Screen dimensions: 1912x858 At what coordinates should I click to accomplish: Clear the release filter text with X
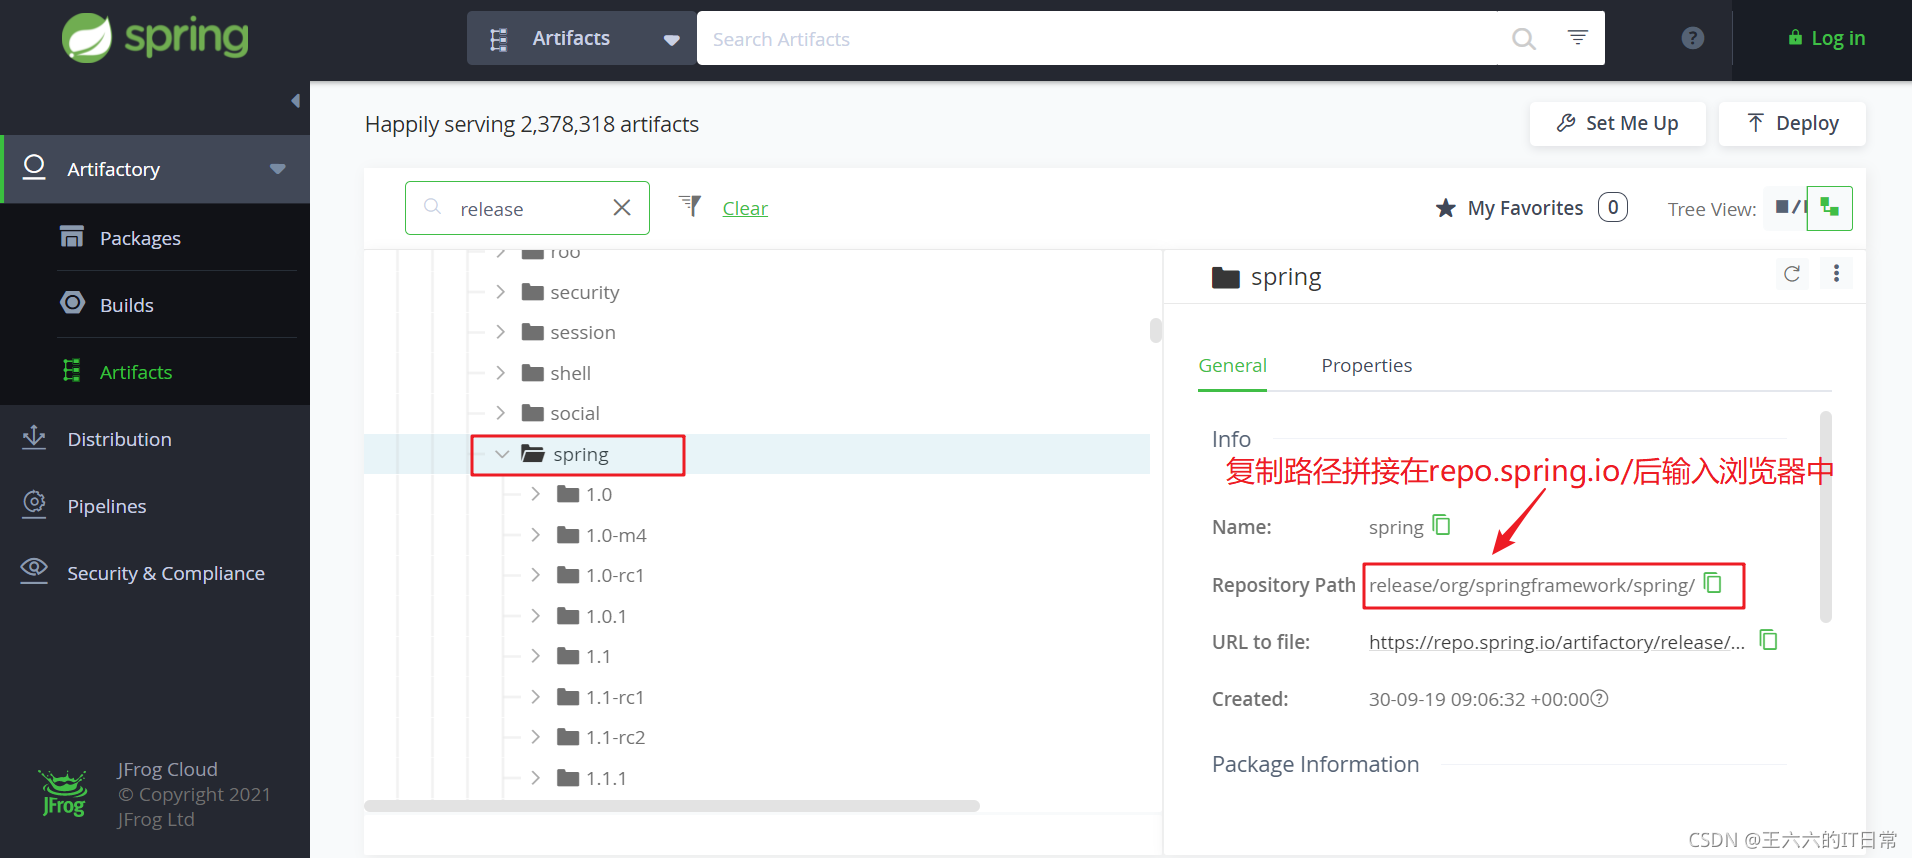pos(621,207)
